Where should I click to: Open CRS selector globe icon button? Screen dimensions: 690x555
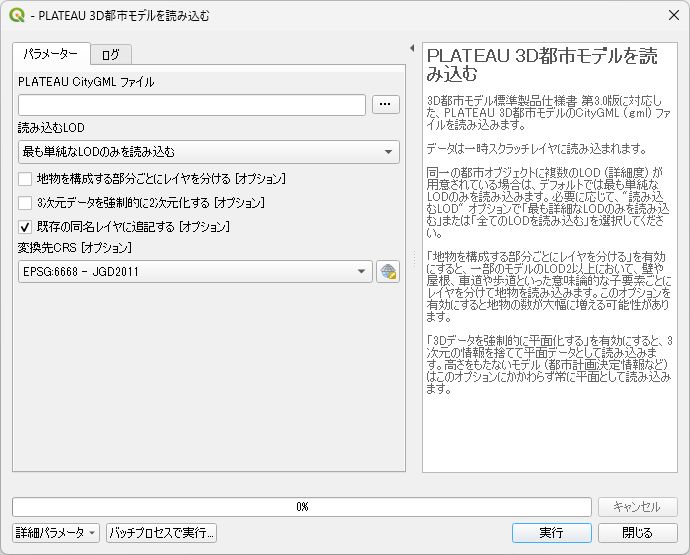click(x=388, y=272)
